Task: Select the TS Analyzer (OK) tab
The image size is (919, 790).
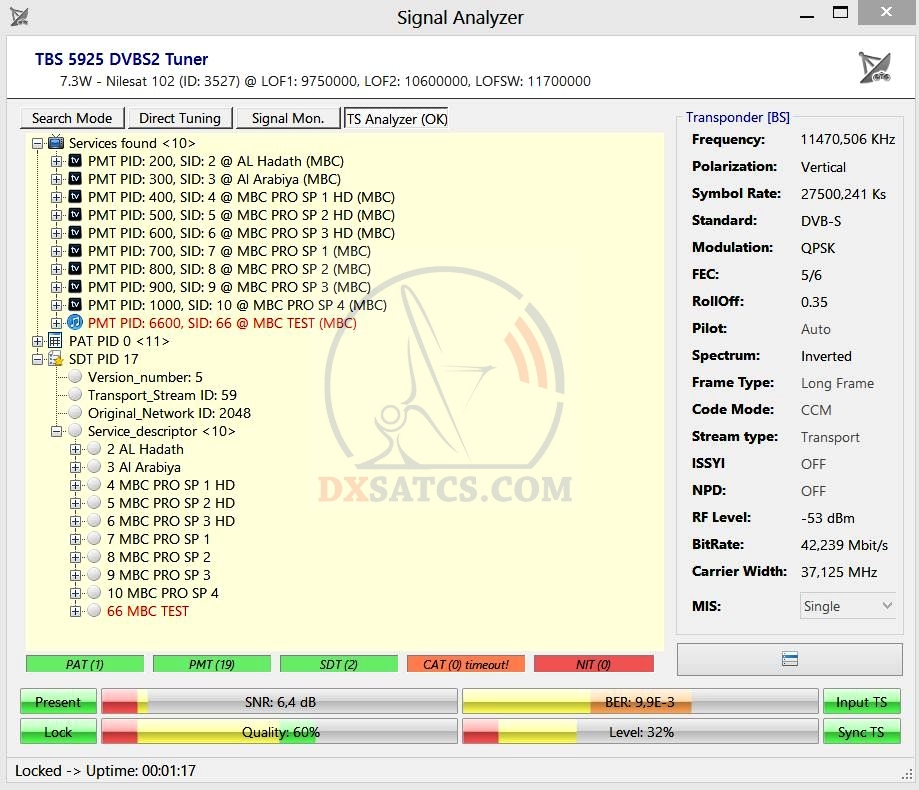Action: (x=397, y=118)
